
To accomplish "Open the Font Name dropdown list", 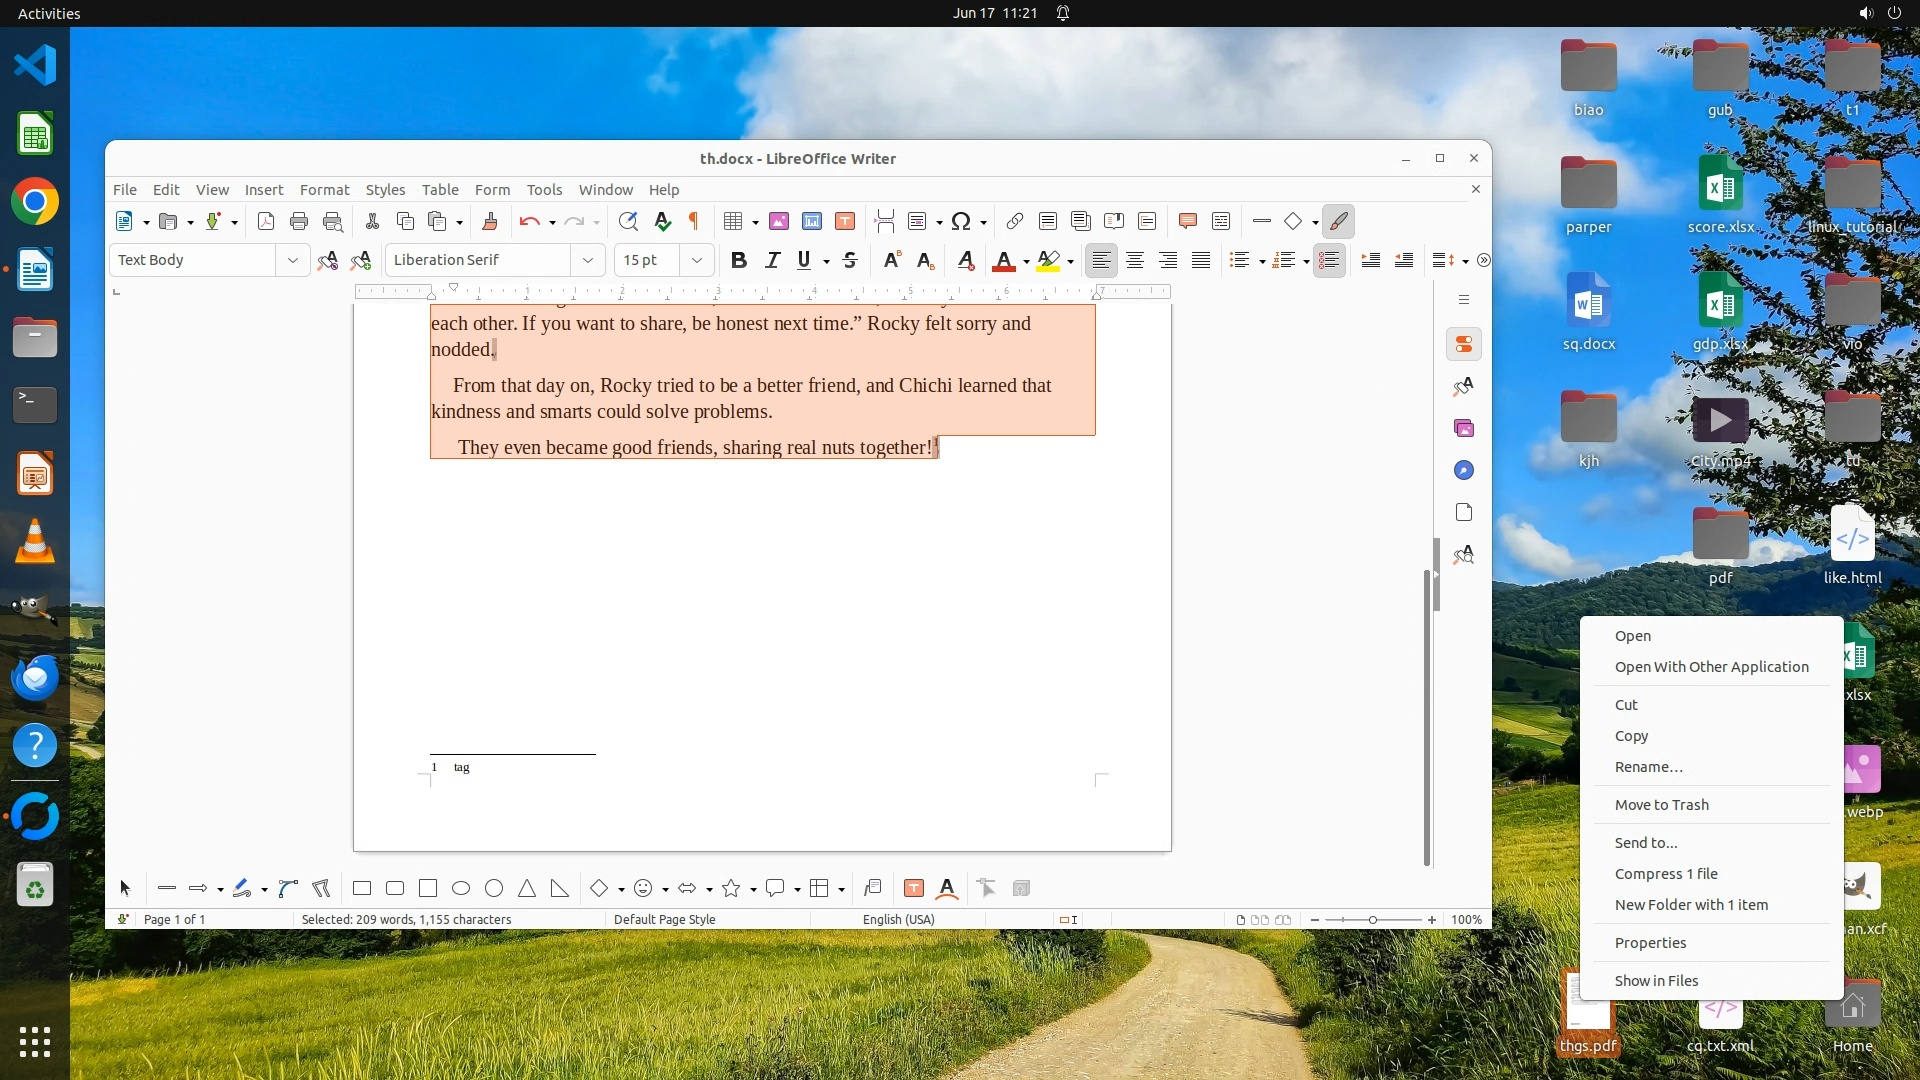I will tap(588, 261).
